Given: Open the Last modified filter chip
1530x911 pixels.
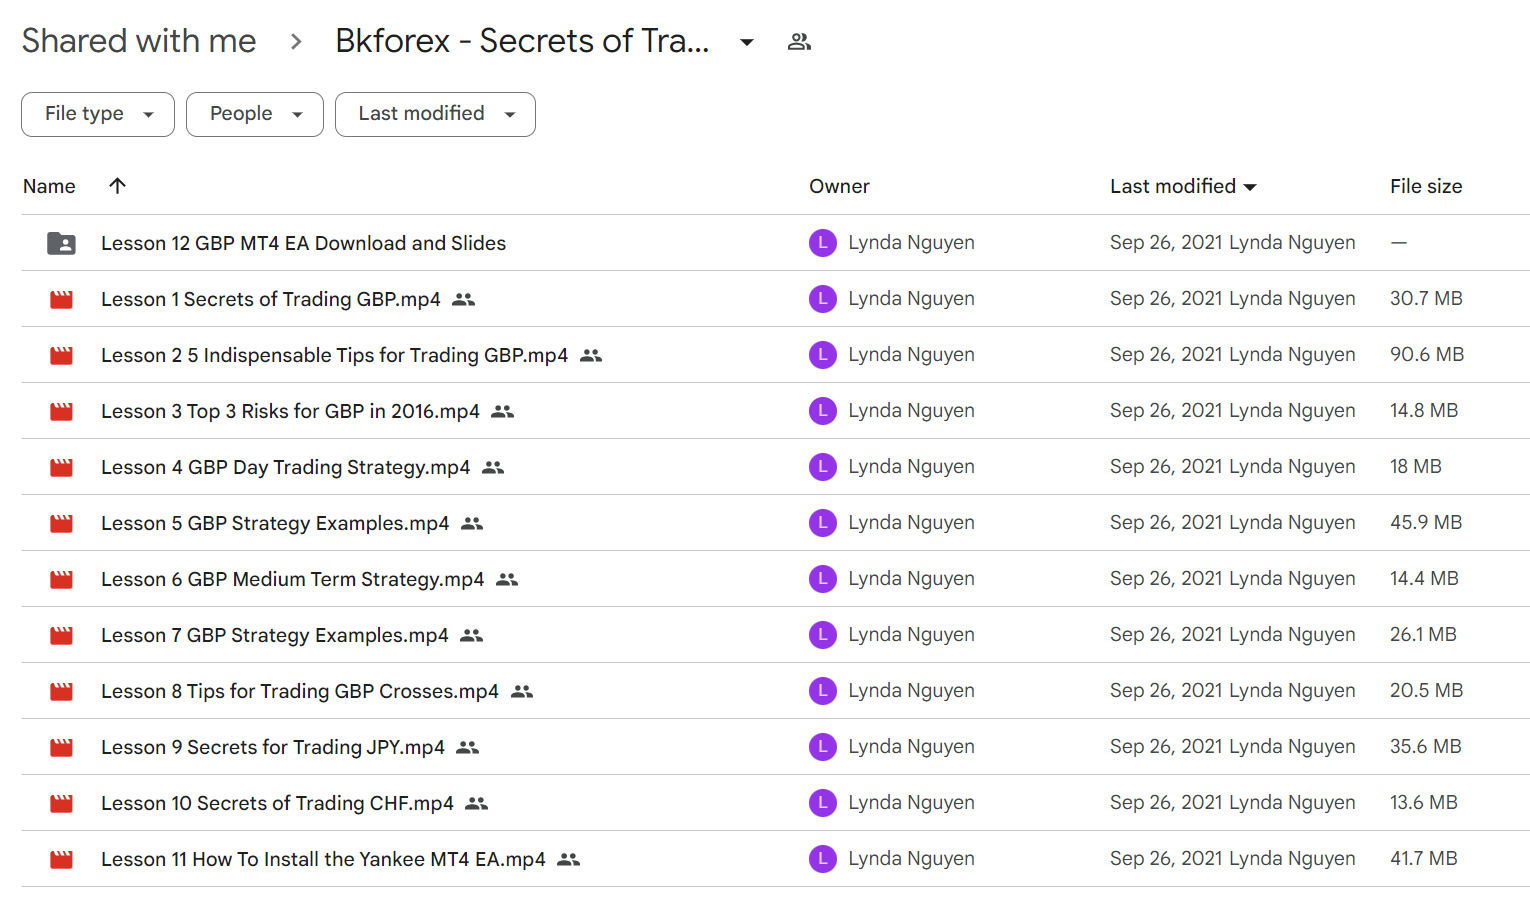Looking at the screenshot, I should [x=435, y=114].
